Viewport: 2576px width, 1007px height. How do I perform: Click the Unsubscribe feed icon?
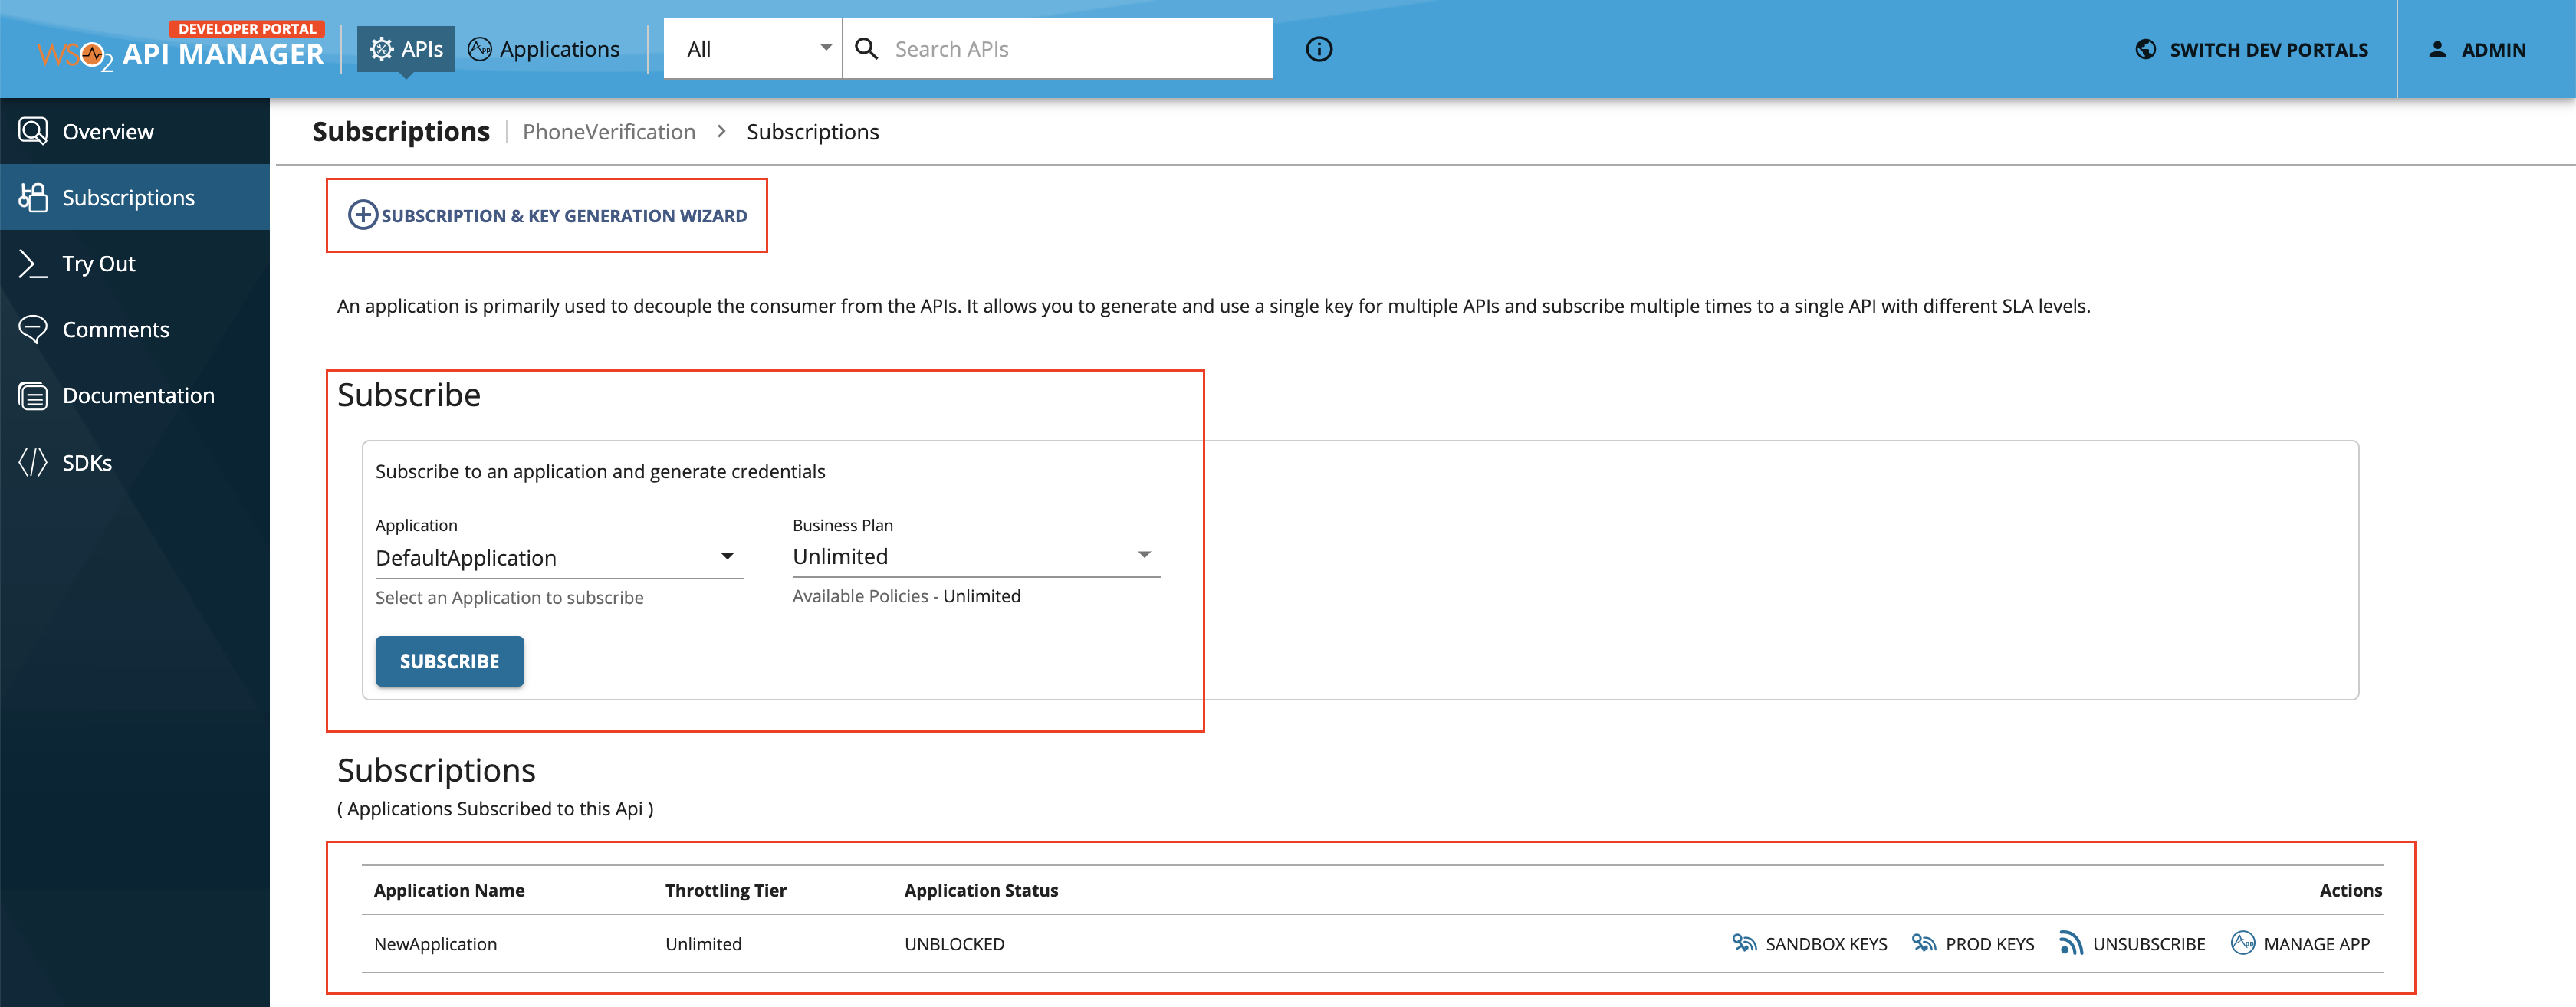2071,943
